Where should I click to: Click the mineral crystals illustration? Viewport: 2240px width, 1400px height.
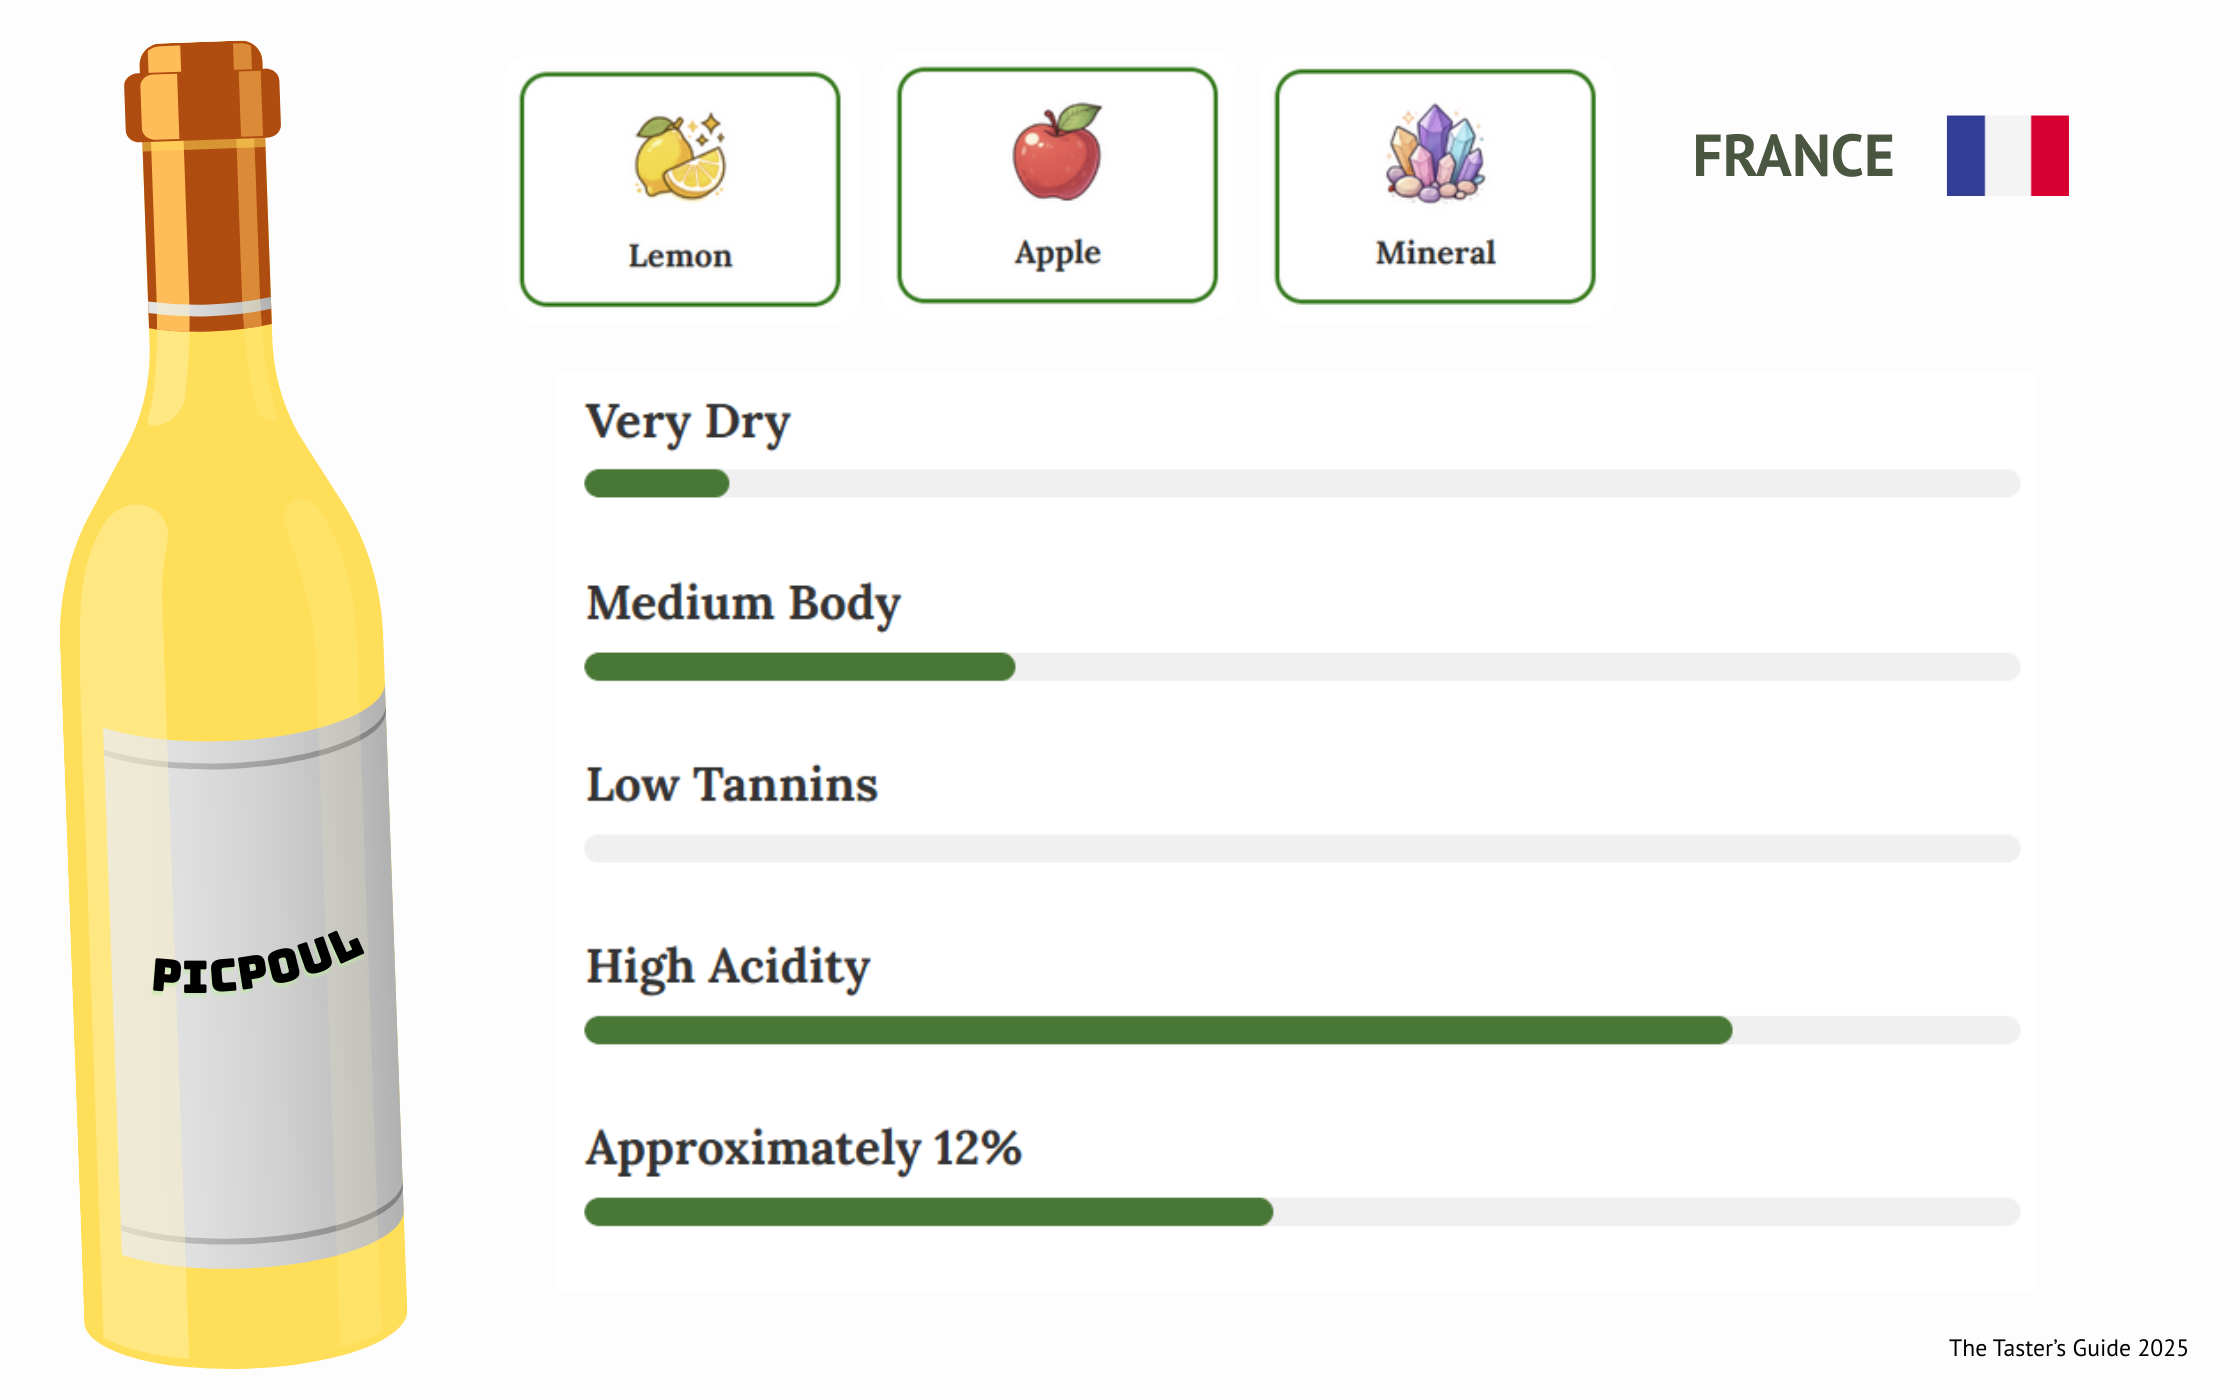(x=1435, y=154)
